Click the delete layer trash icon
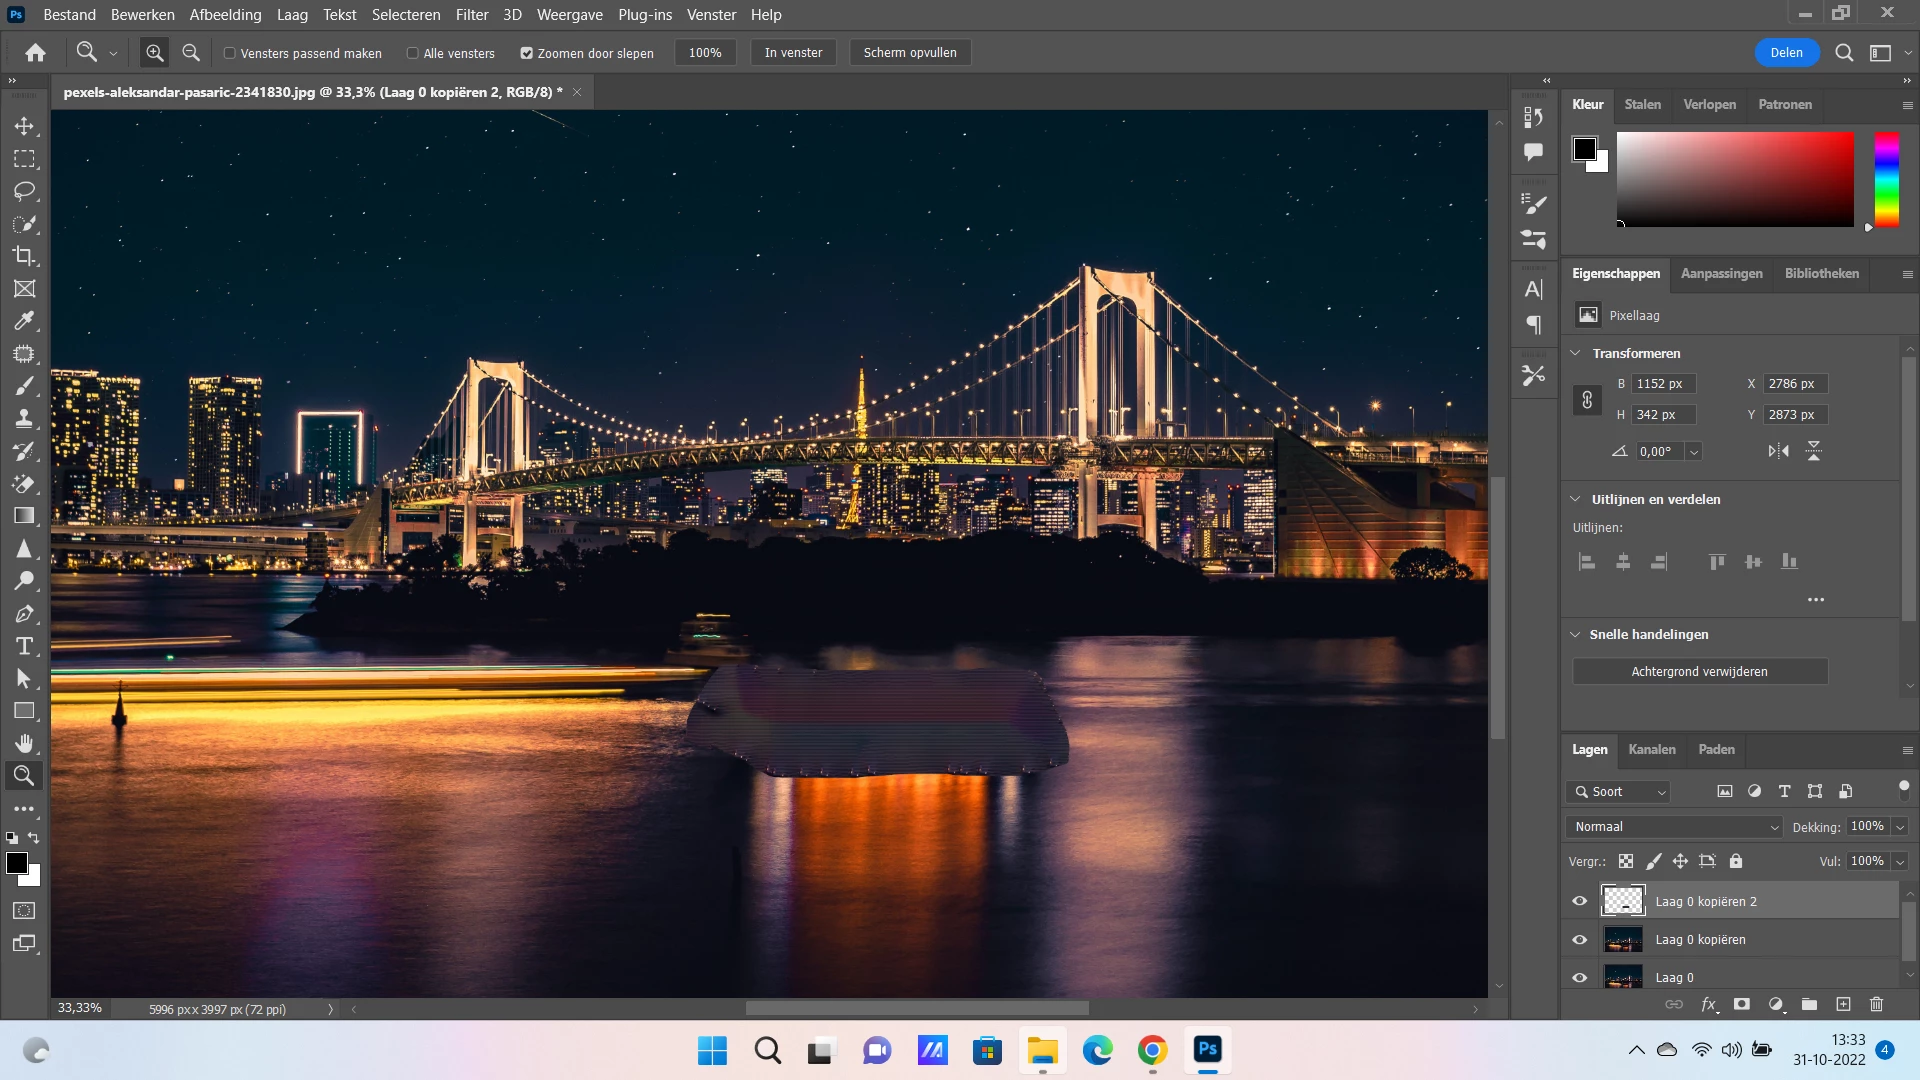The height and width of the screenshot is (1080, 1920). pos(1876,1004)
